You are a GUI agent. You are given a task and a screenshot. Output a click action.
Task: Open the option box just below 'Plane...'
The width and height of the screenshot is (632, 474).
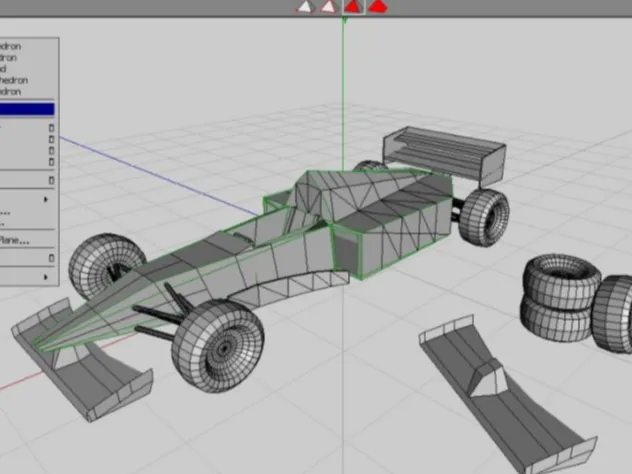[51, 258]
